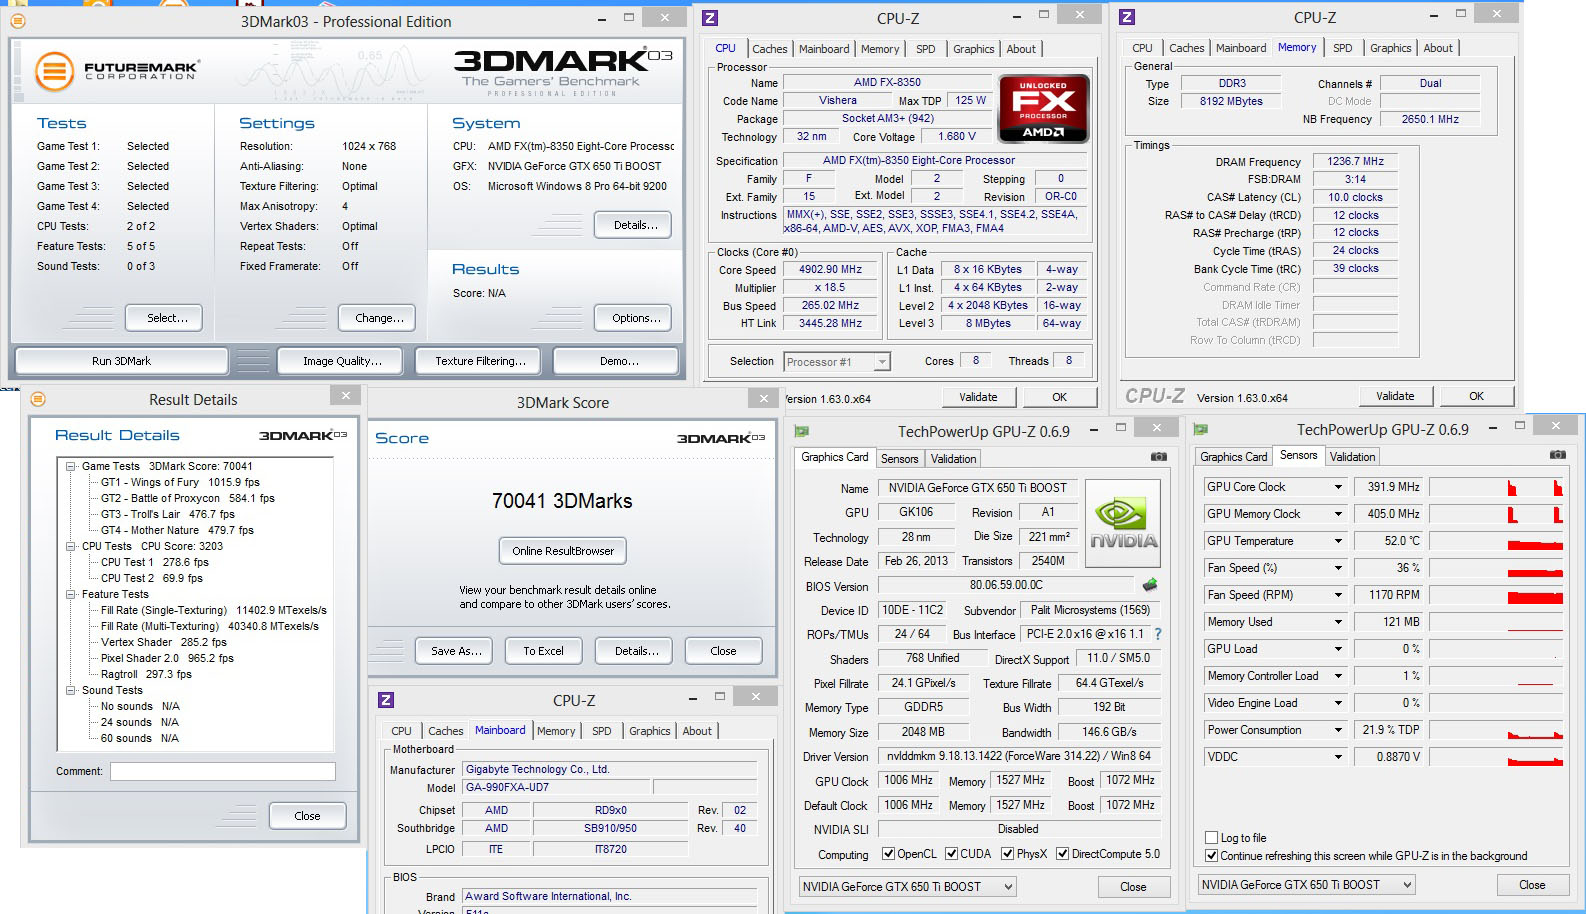The width and height of the screenshot is (1586, 914).
Task: Click the Change... settings button
Action: click(377, 318)
